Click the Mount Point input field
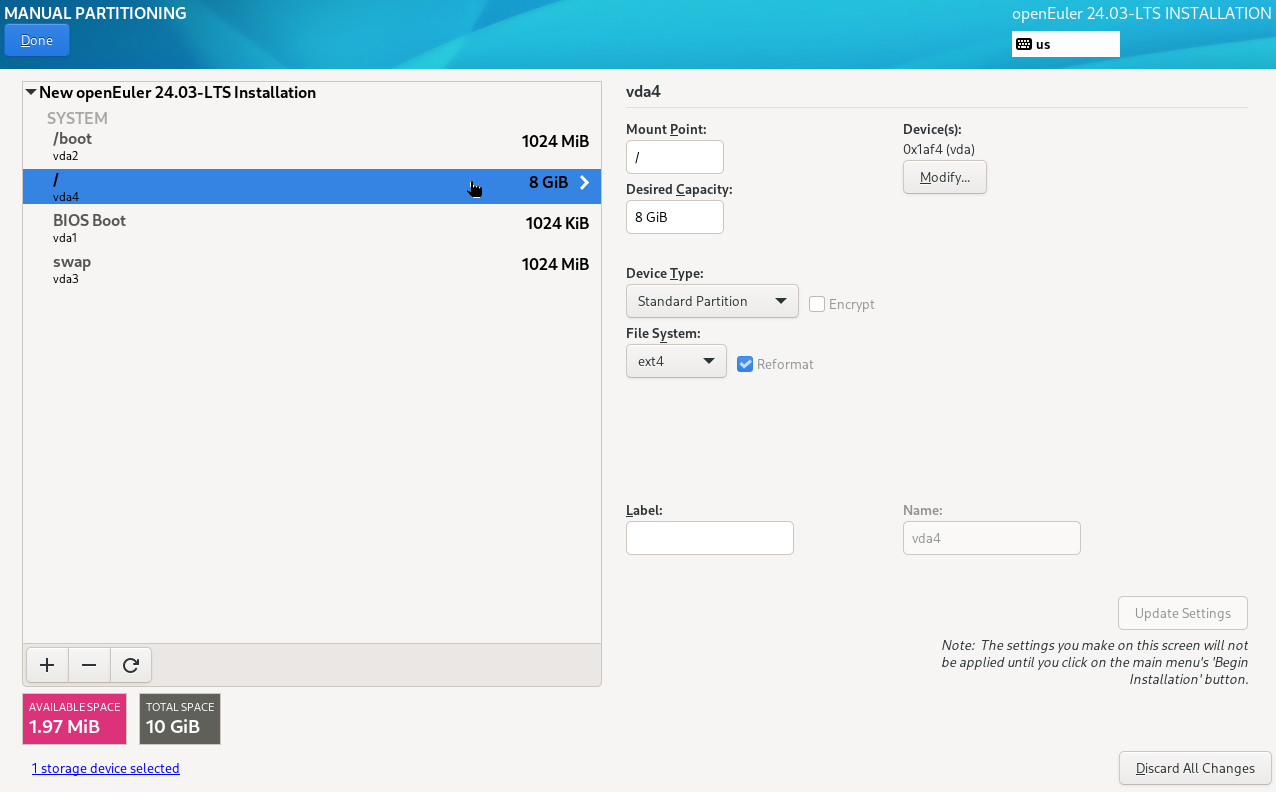Screen dimensions: 1276x792 [674, 157]
